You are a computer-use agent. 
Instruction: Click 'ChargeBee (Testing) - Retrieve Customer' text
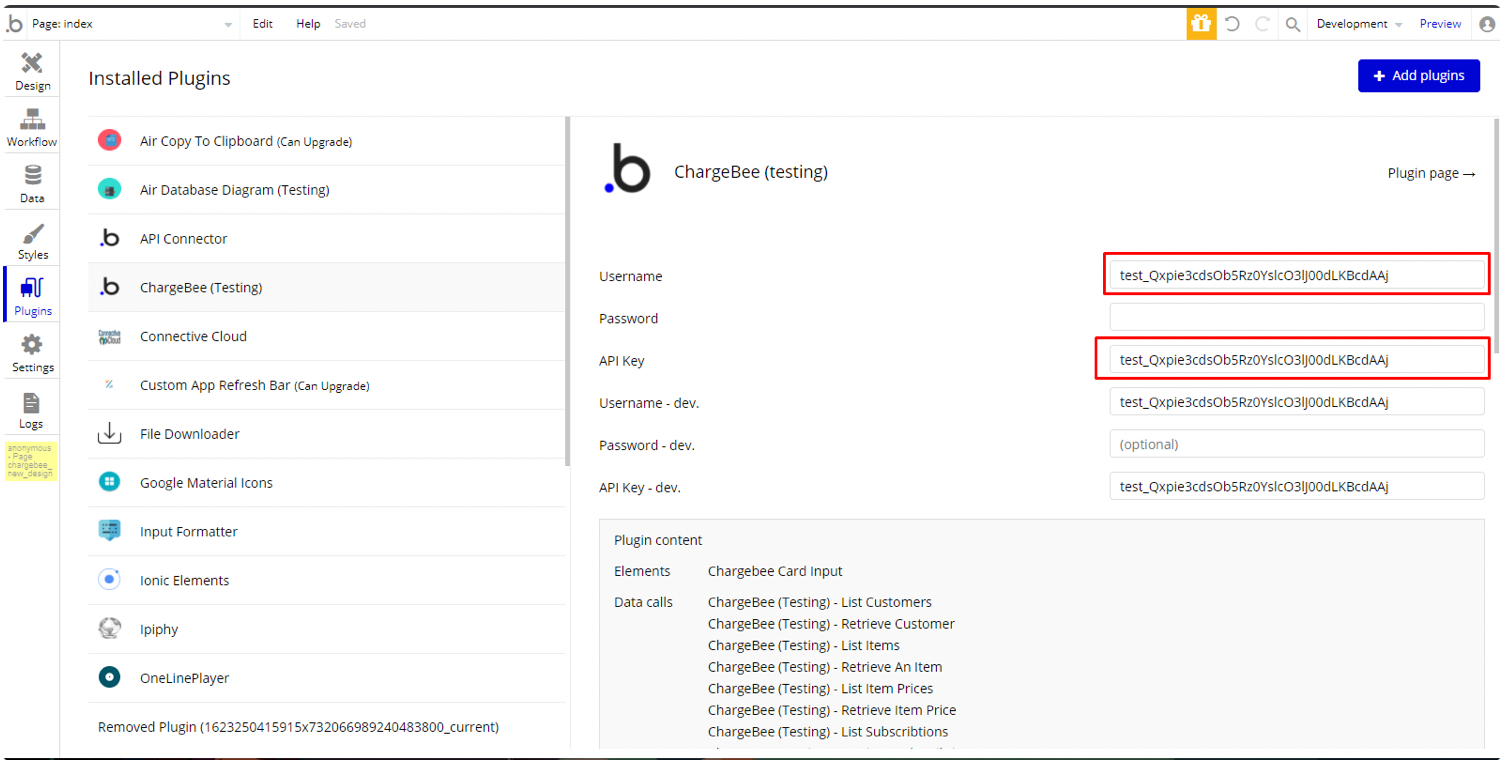pyautogui.click(x=831, y=624)
